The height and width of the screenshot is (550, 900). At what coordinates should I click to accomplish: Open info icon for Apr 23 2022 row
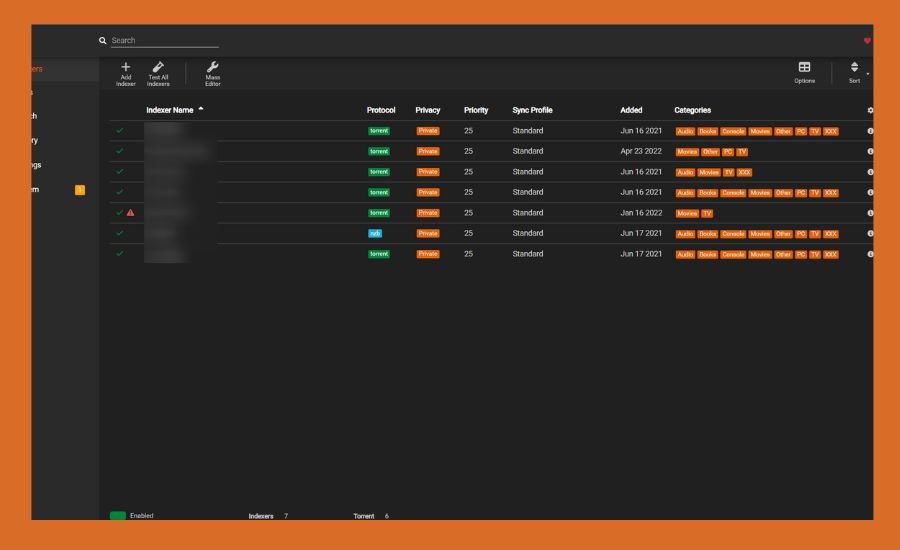pos(870,152)
